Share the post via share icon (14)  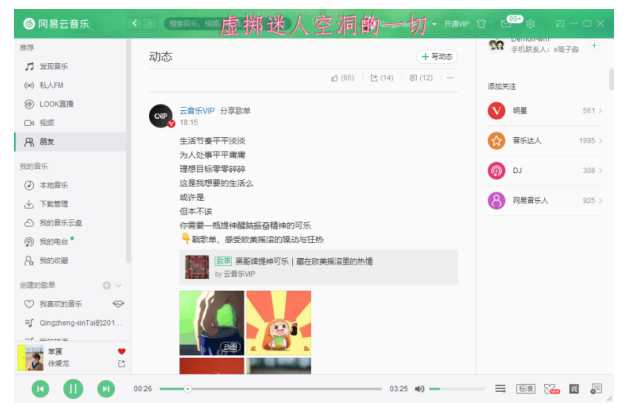(x=382, y=78)
